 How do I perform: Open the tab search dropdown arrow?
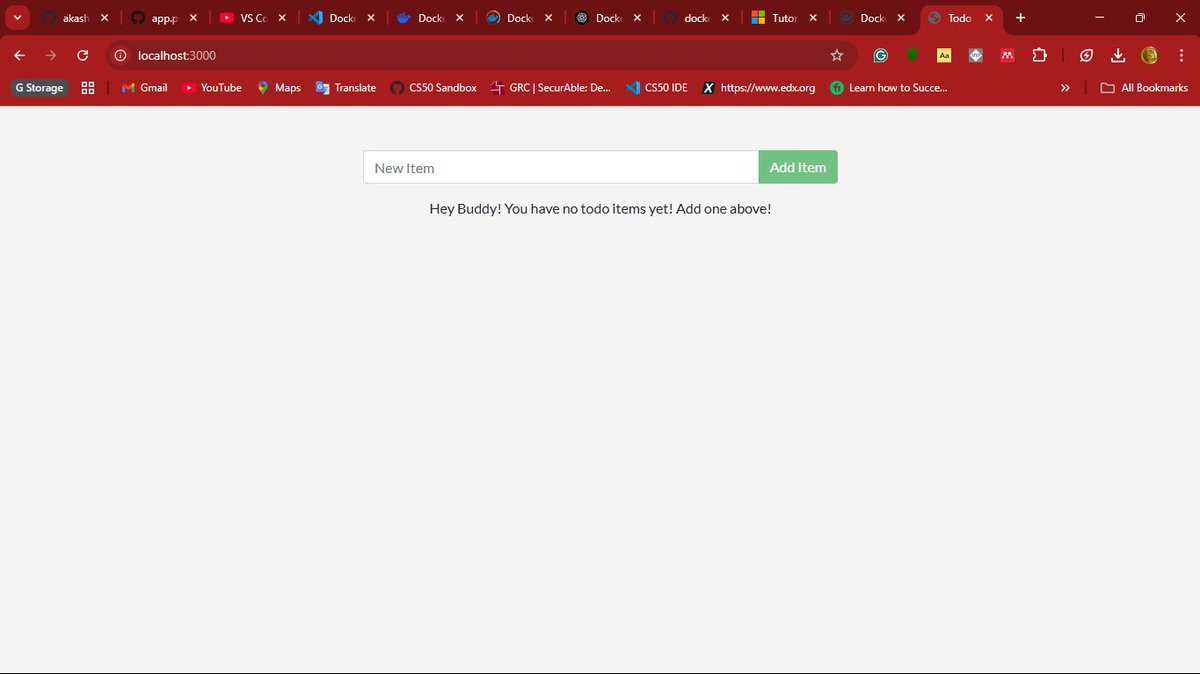pyautogui.click(x=17, y=18)
